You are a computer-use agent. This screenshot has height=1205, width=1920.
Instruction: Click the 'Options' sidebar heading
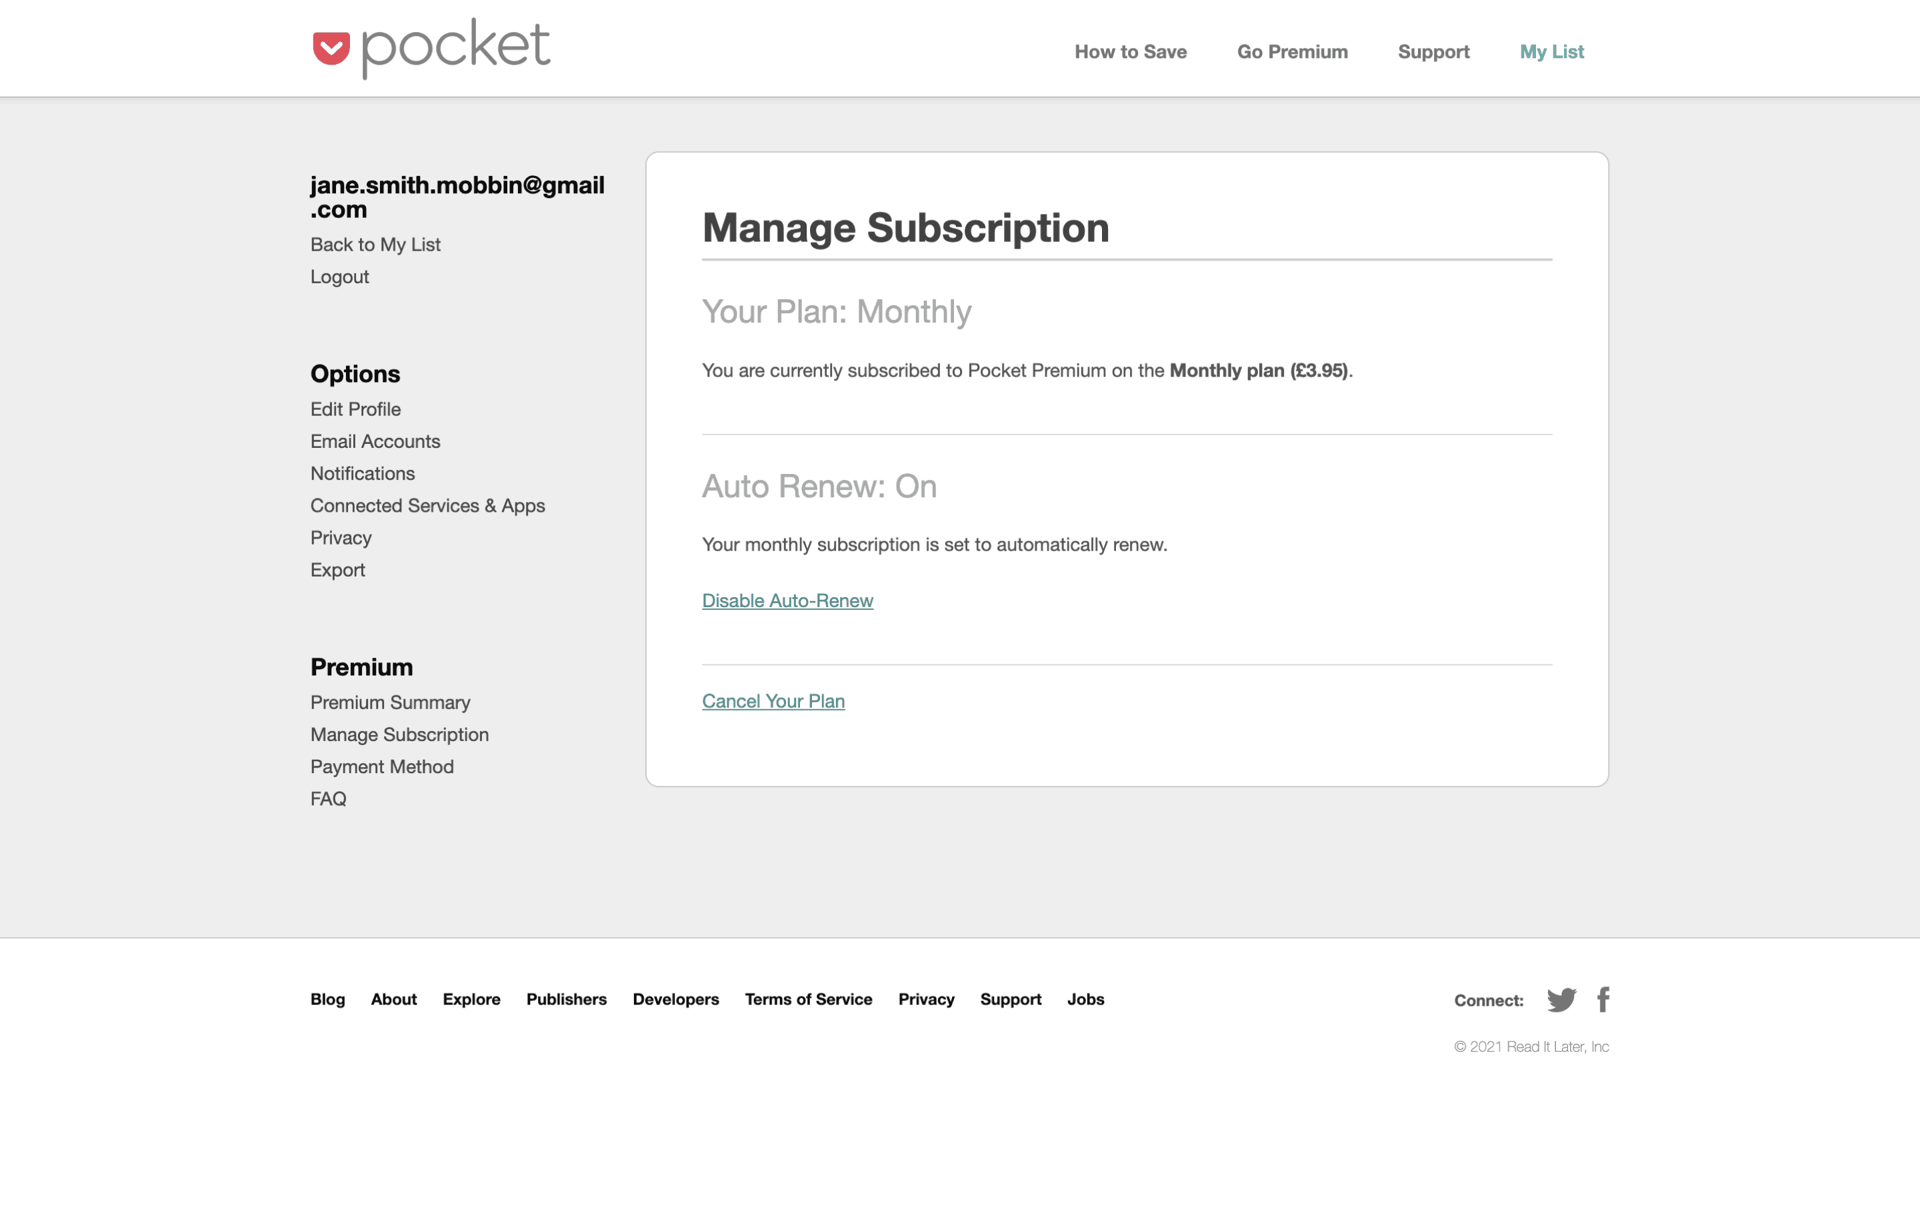[355, 374]
